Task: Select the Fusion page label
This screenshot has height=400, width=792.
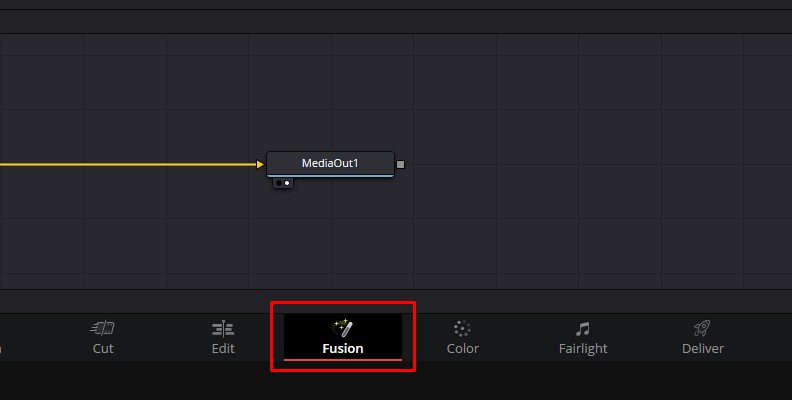Action: coord(343,348)
